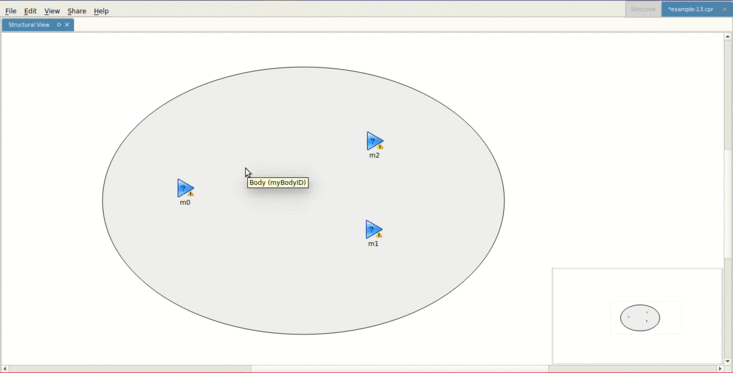Switch to the example-13.cpr tab
733x373 pixels.
(x=690, y=9)
